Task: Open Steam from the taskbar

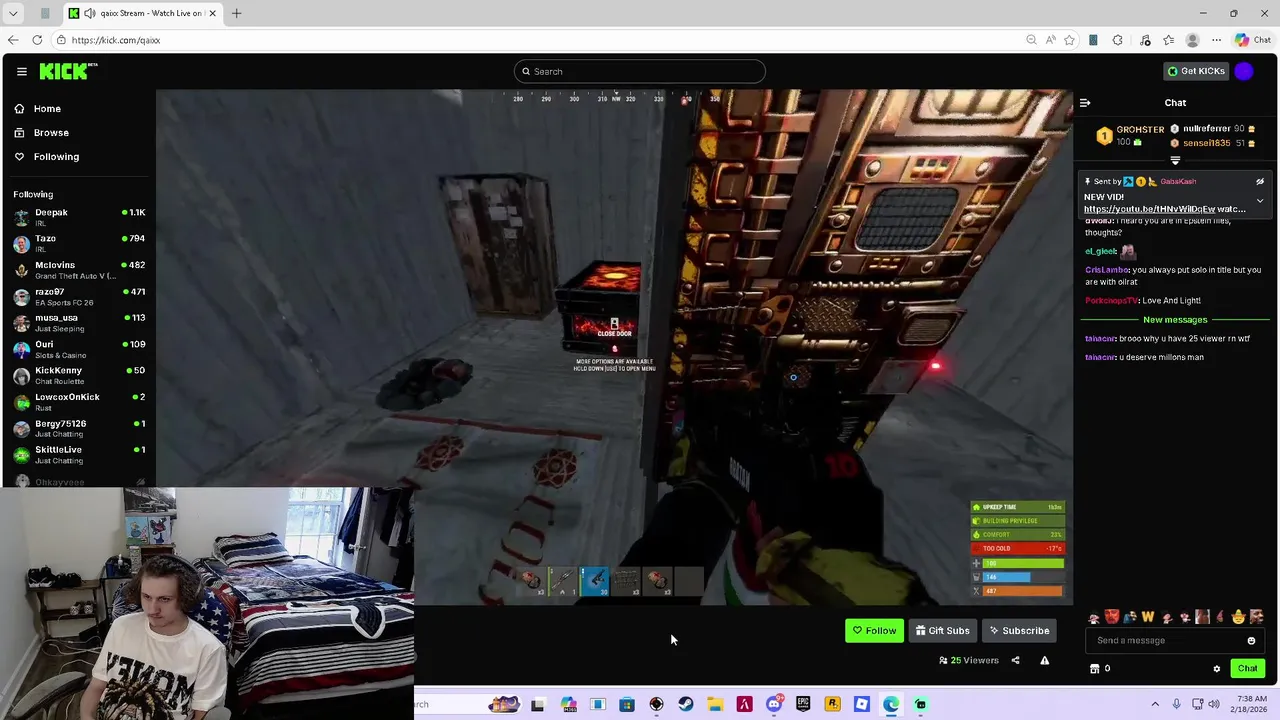Action: pos(685,704)
